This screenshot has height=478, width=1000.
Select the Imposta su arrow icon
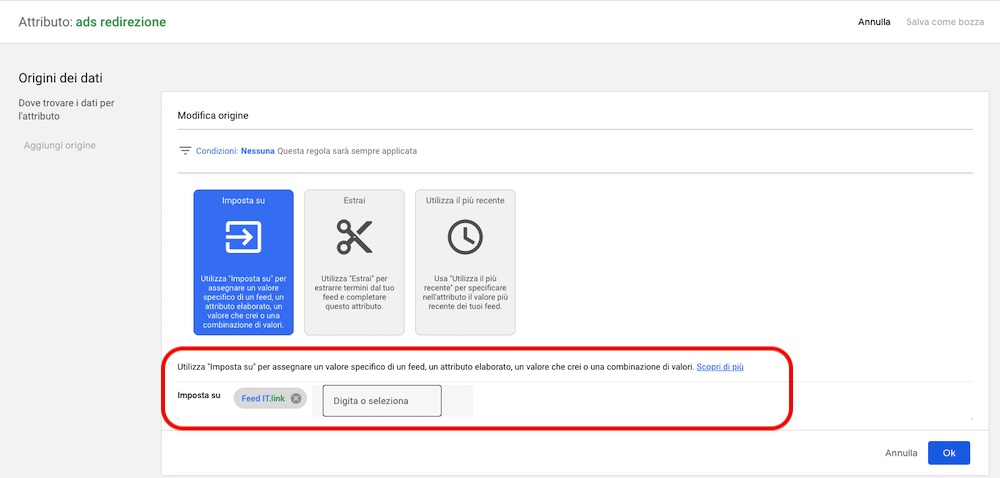243,237
